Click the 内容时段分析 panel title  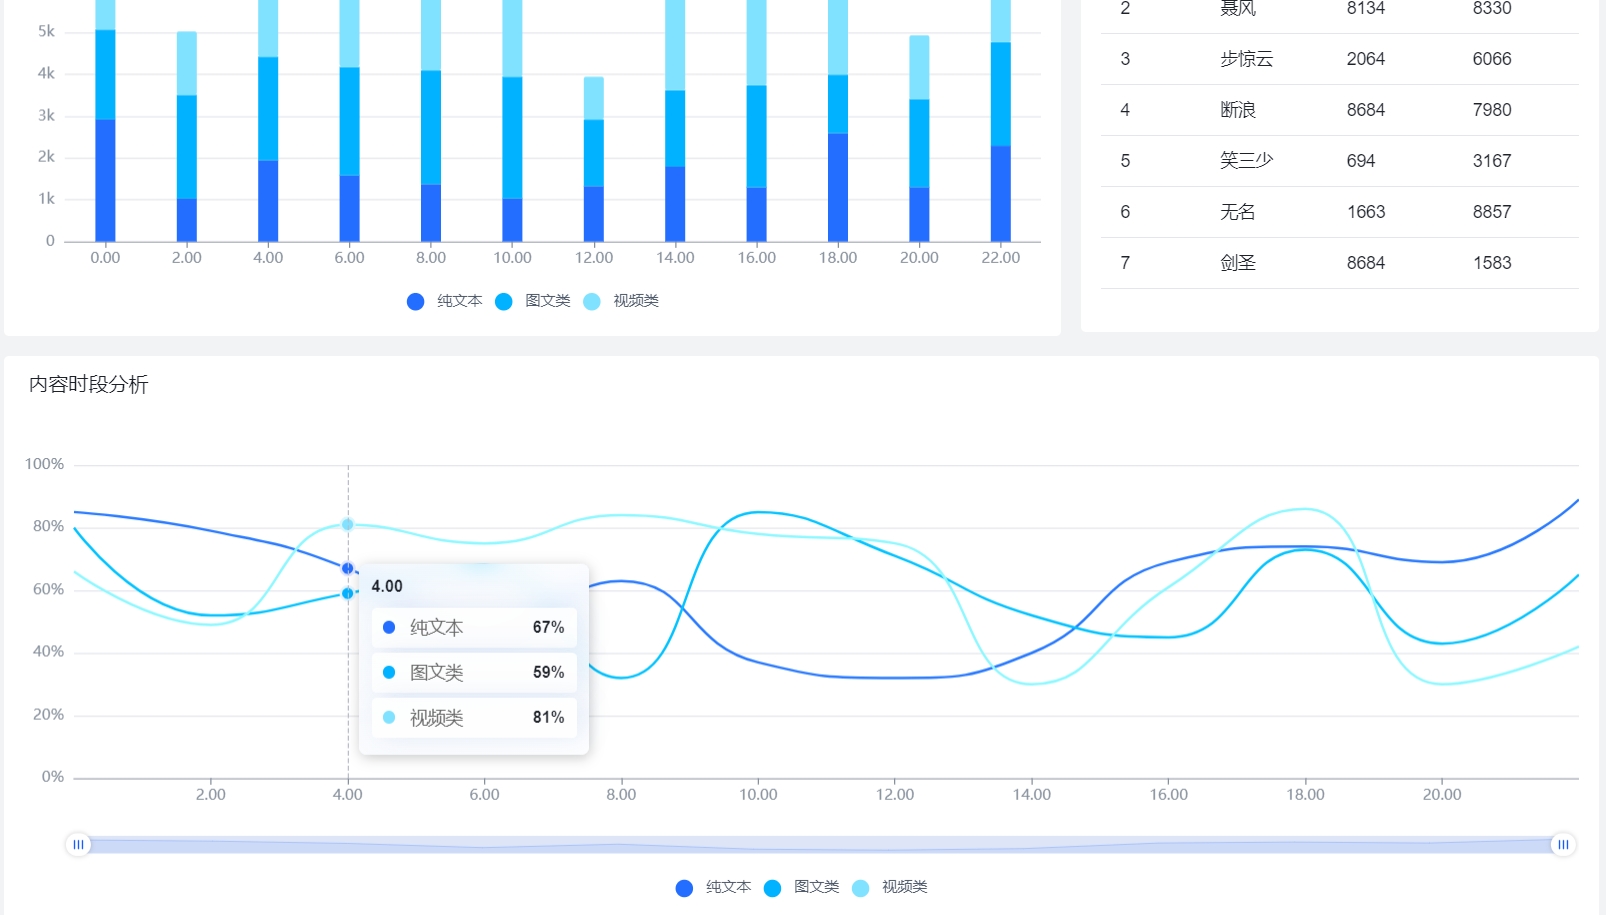point(89,385)
